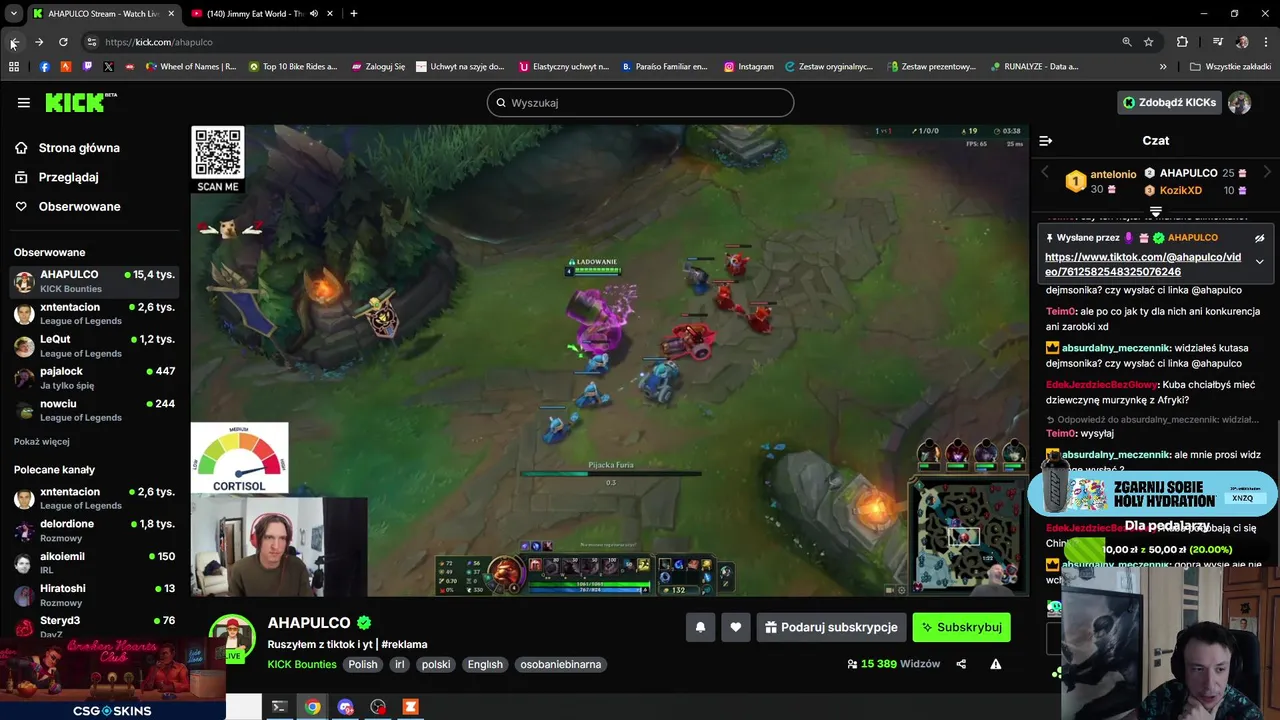This screenshot has width=1280, height=720.
Task: Go forward with browser forward arrow
Action: click(38, 42)
